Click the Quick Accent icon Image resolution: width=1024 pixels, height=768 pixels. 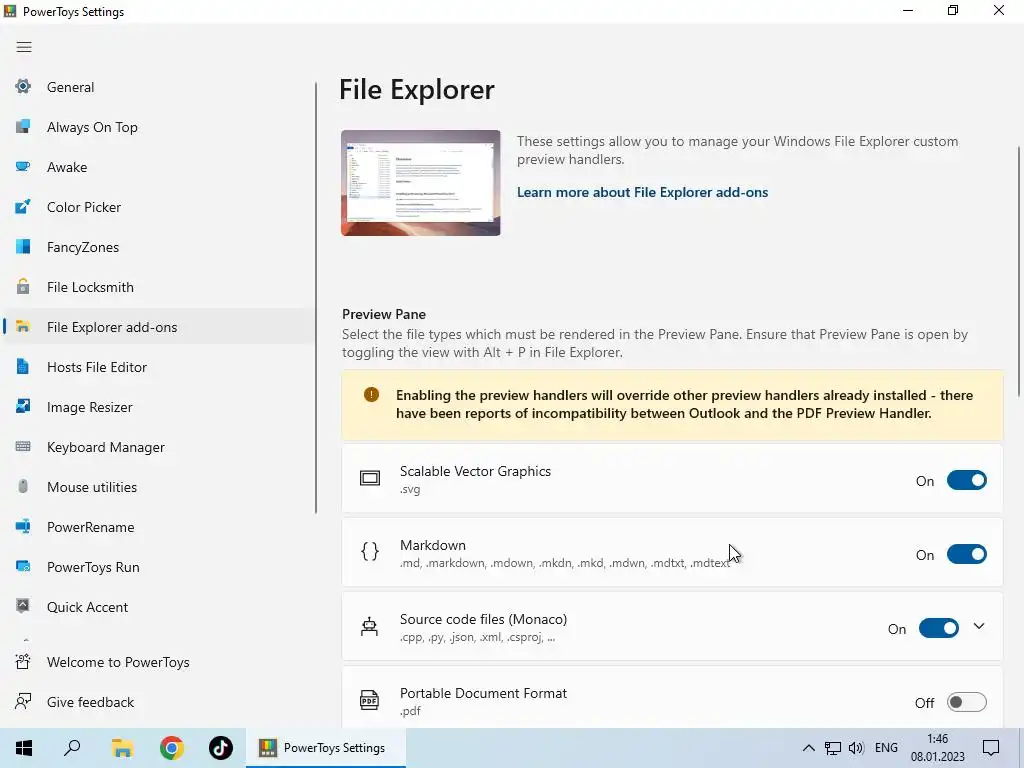tap(23, 606)
